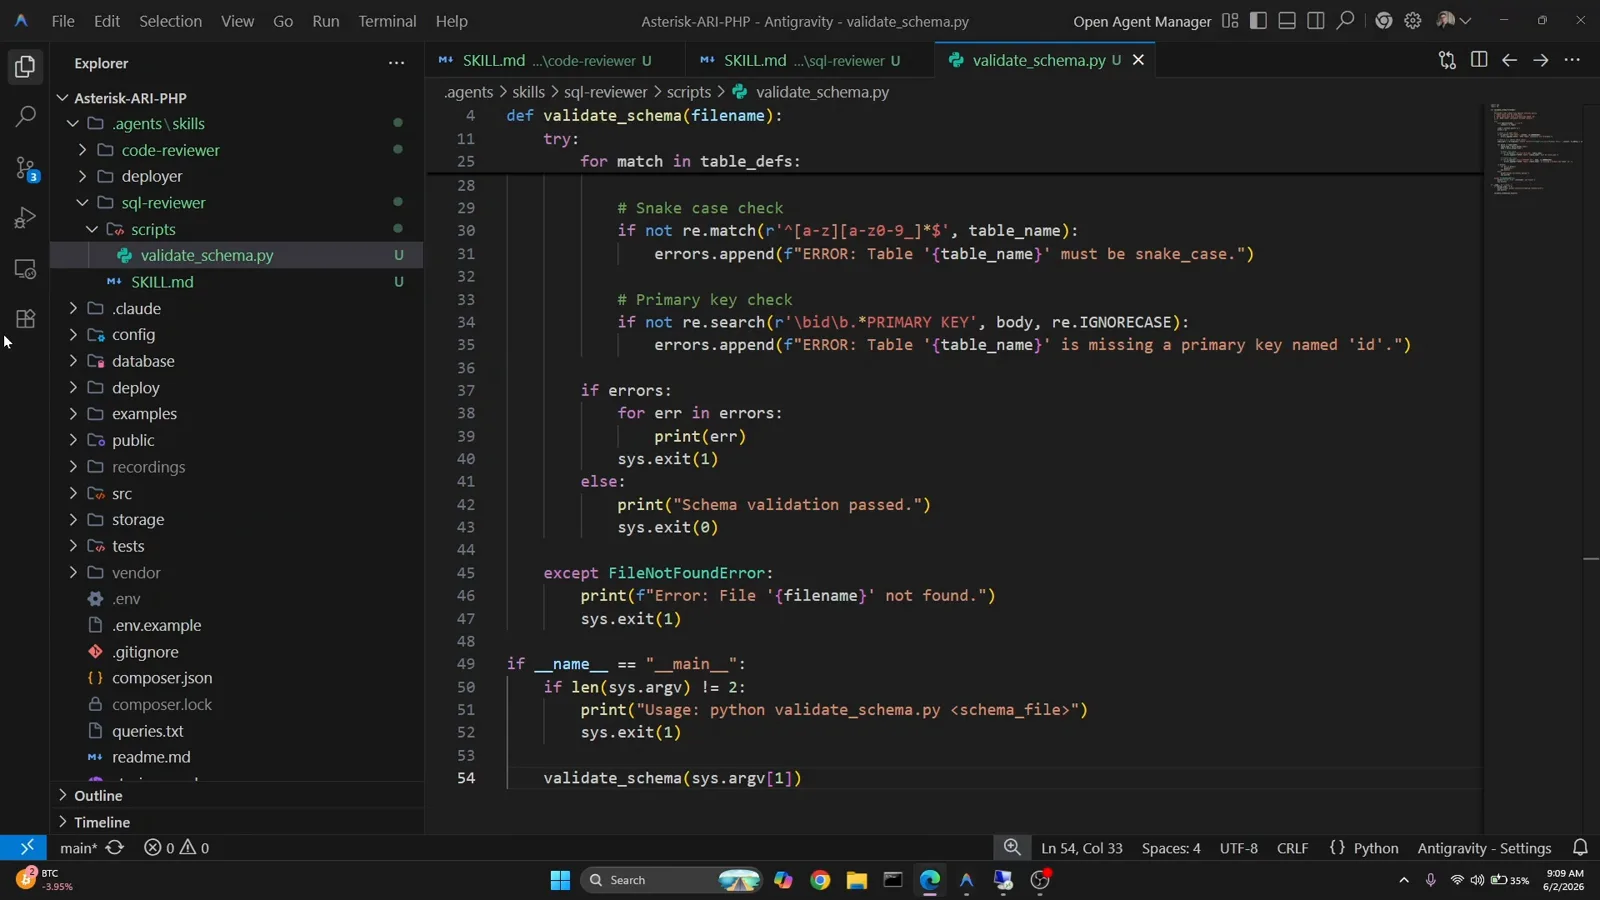The width and height of the screenshot is (1600, 900).
Task: Expand the deployer folder
Action: pyautogui.click(x=83, y=176)
